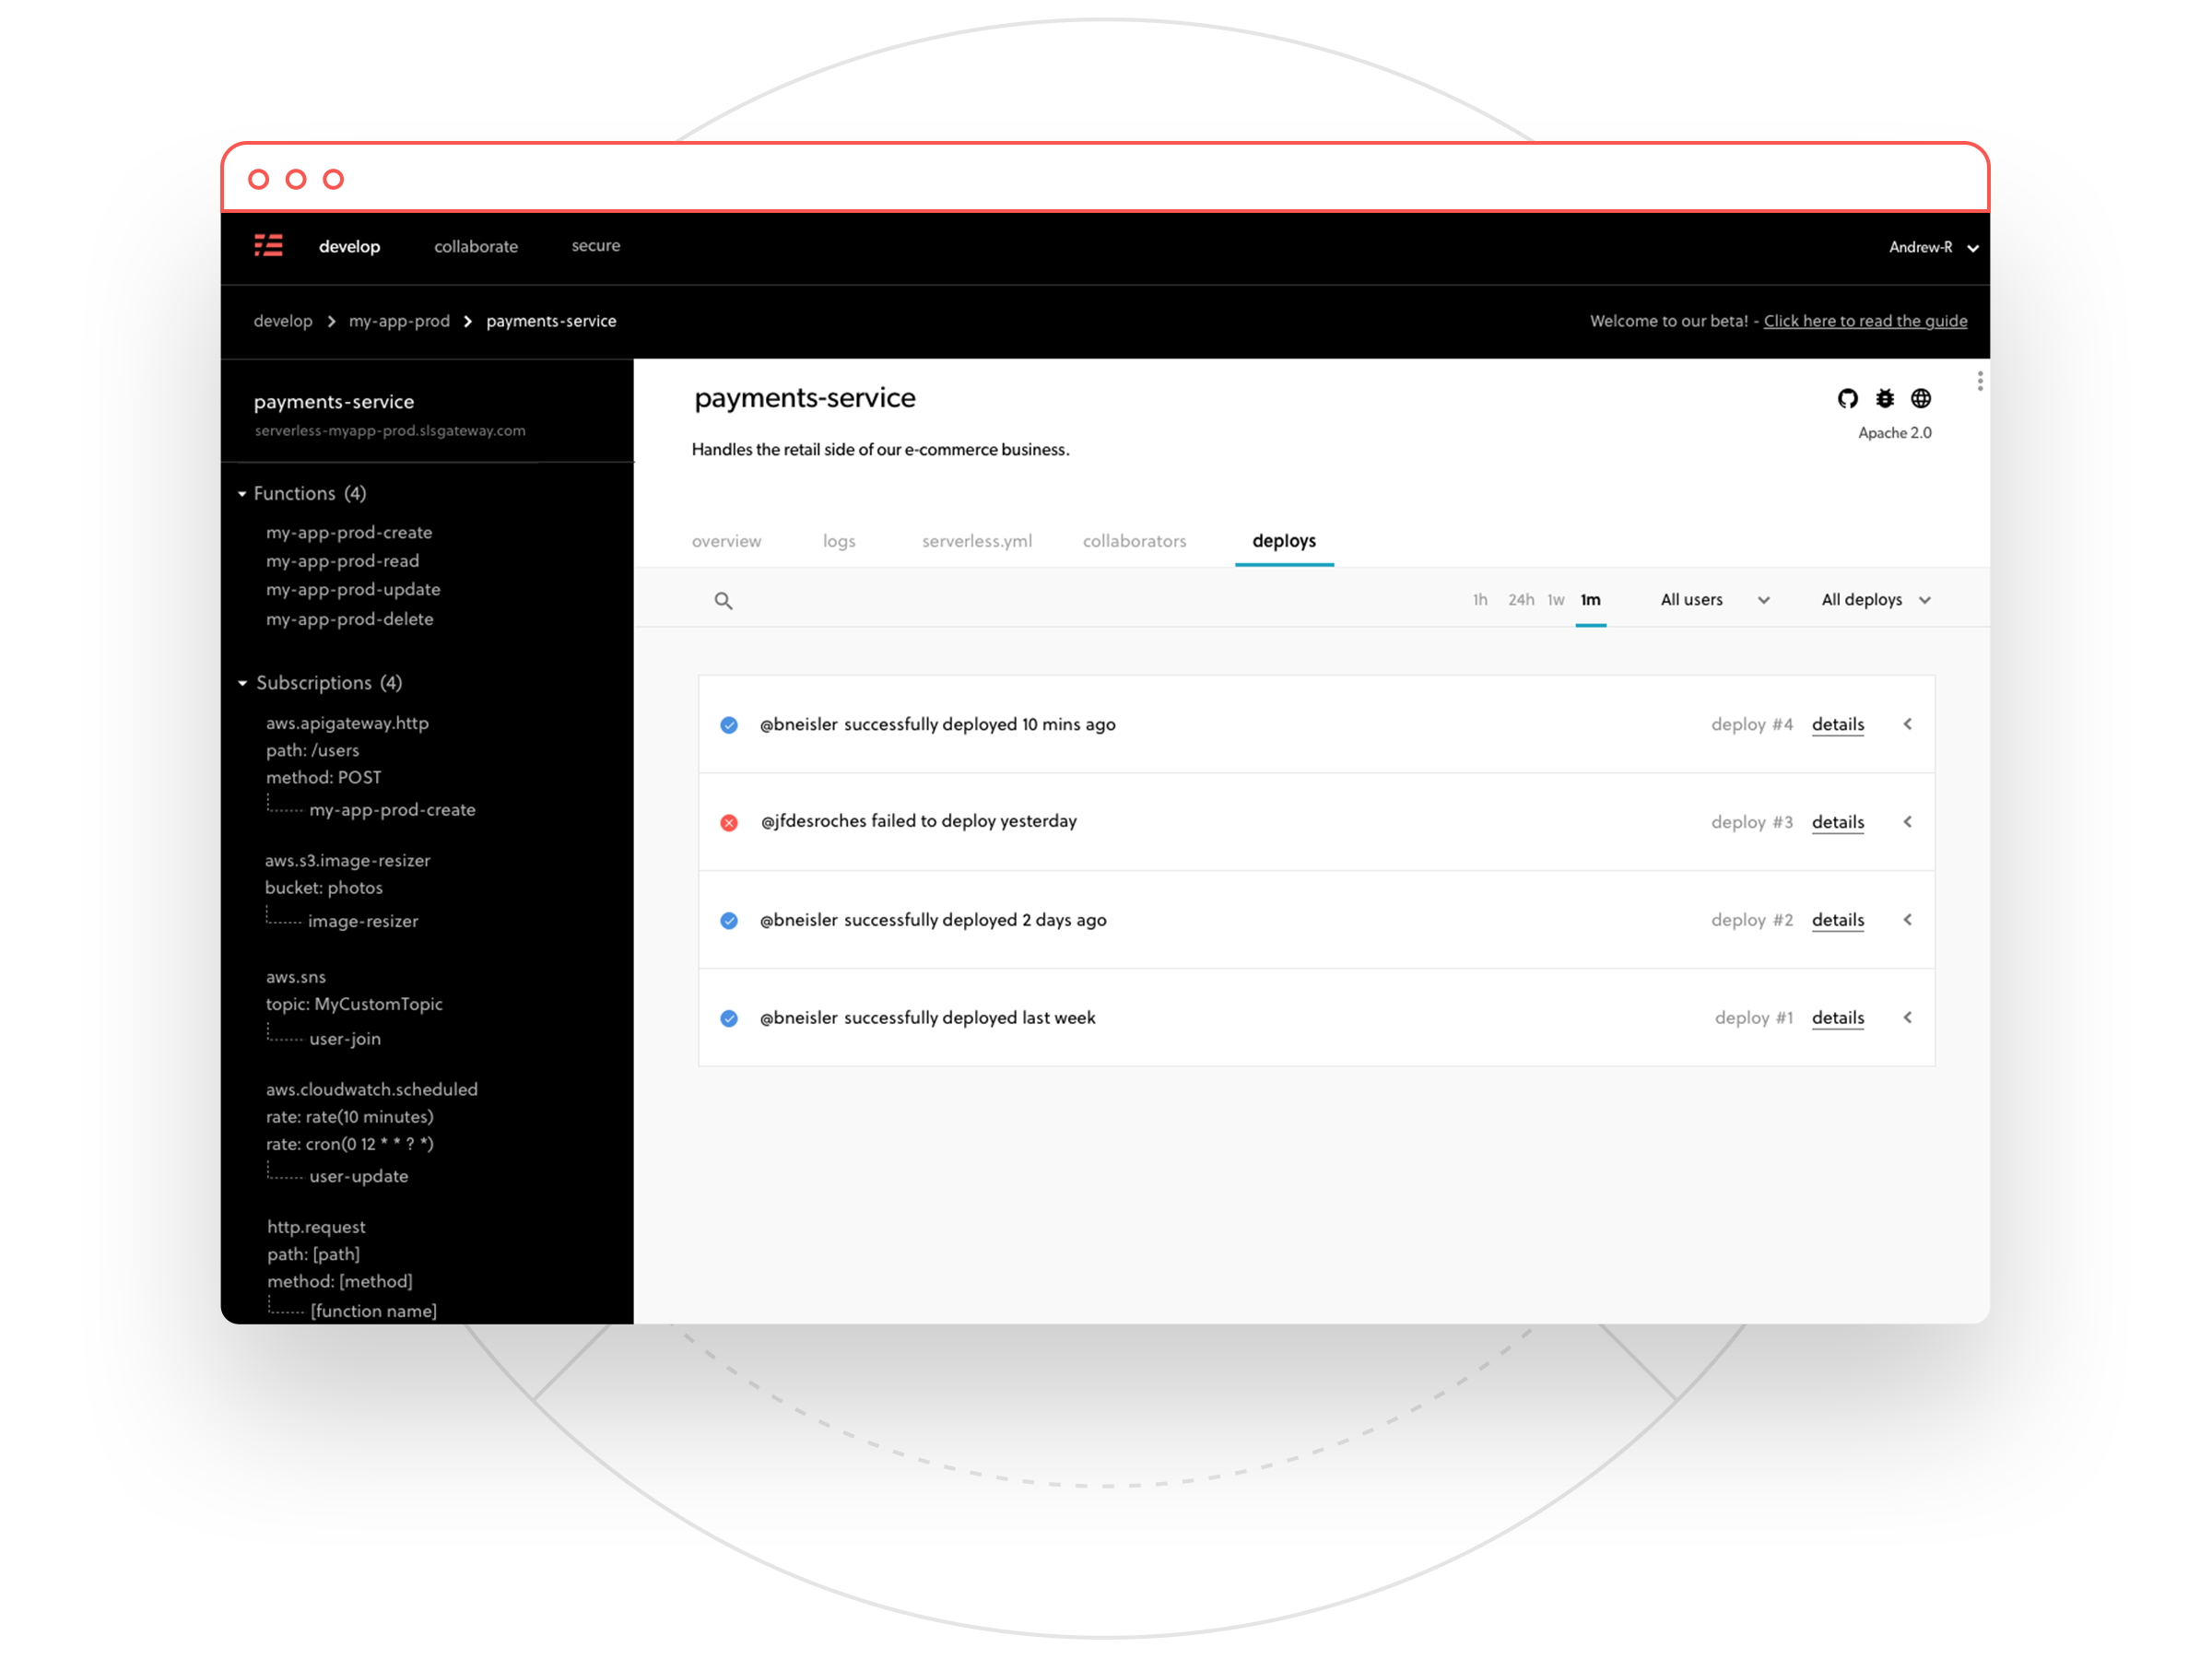Click the Serverless logo icon
Viewport: 2212px width, 1659px height.
tap(268, 245)
